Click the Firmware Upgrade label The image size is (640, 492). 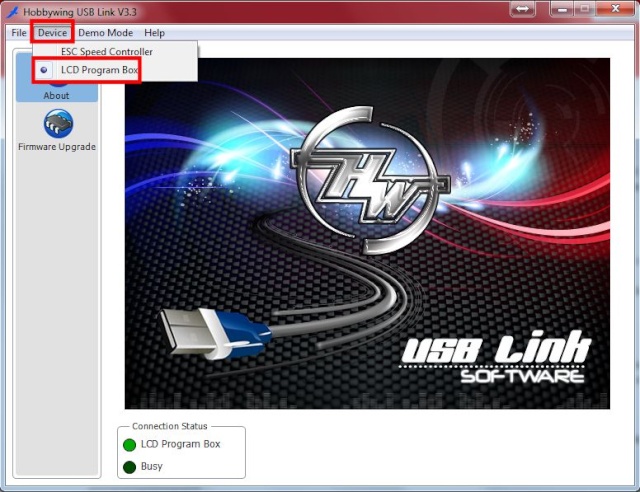click(x=57, y=147)
